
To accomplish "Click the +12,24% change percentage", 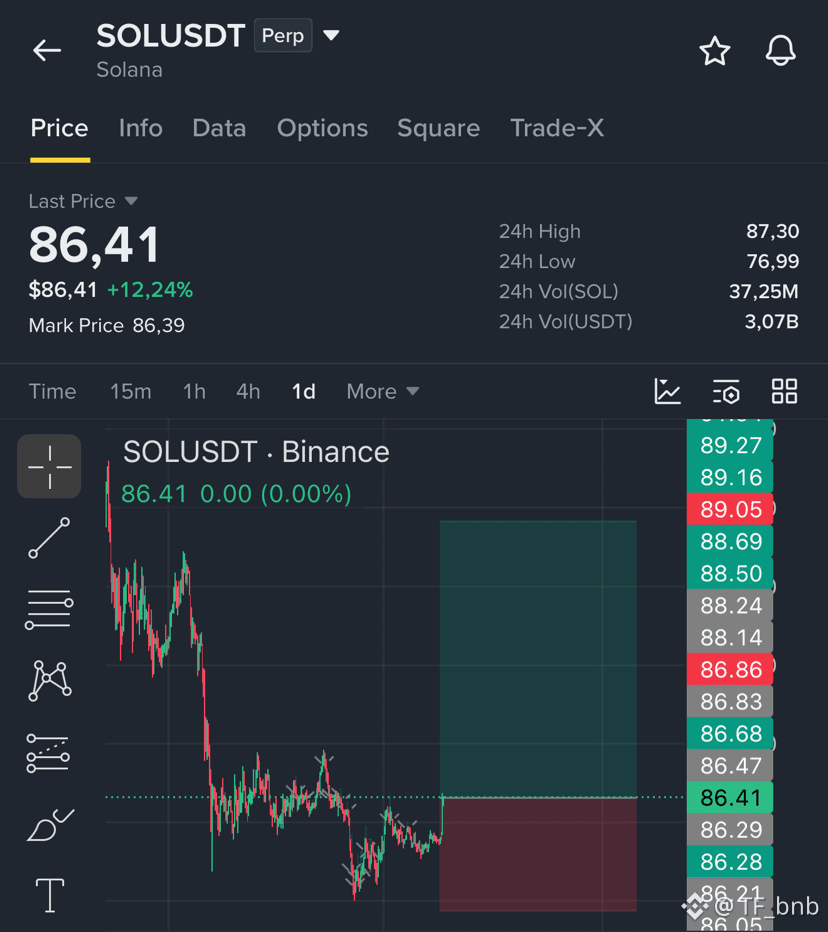I will tap(150, 290).
